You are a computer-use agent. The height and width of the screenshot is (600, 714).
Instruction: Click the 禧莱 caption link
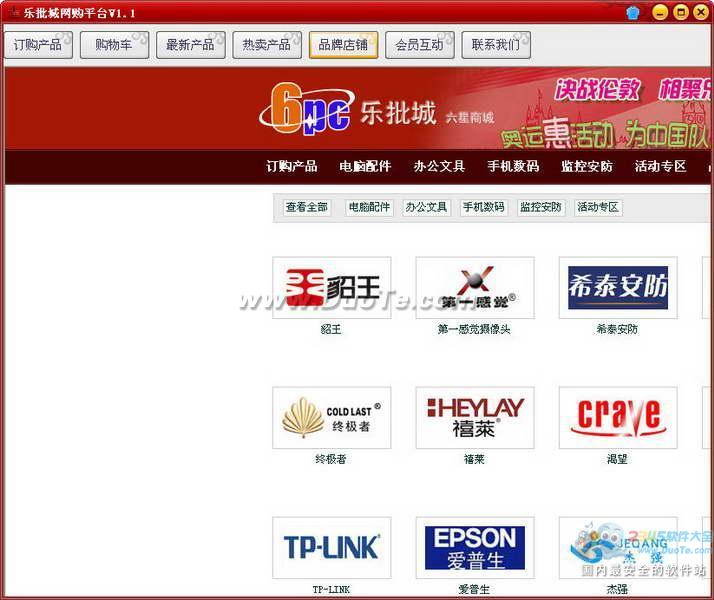pyautogui.click(x=474, y=459)
